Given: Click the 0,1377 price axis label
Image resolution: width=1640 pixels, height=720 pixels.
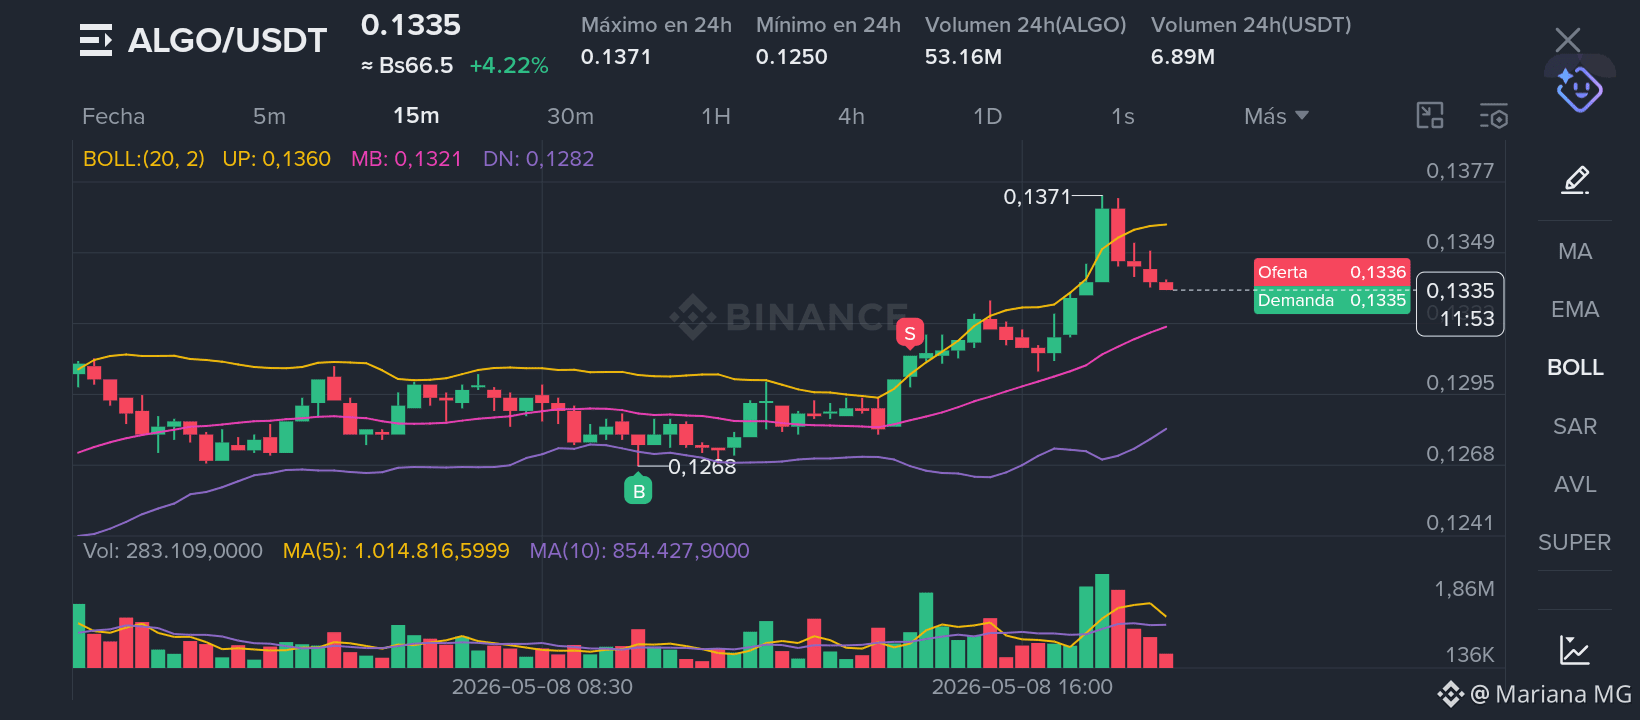Looking at the screenshot, I should [1460, 171].
